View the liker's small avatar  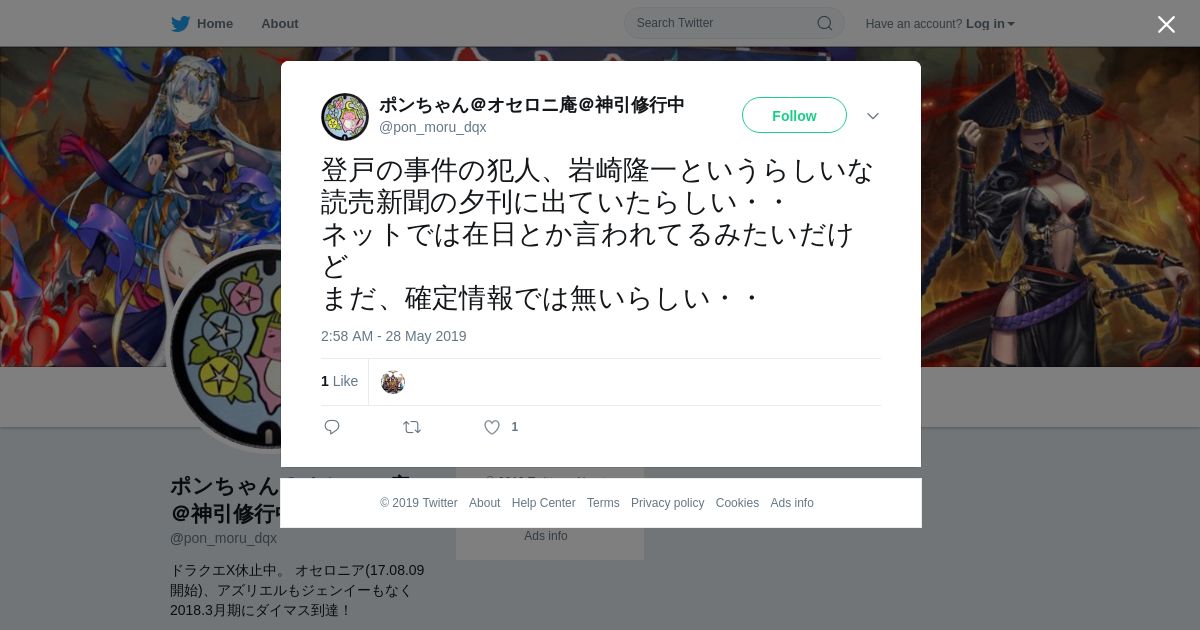[393, 382]
